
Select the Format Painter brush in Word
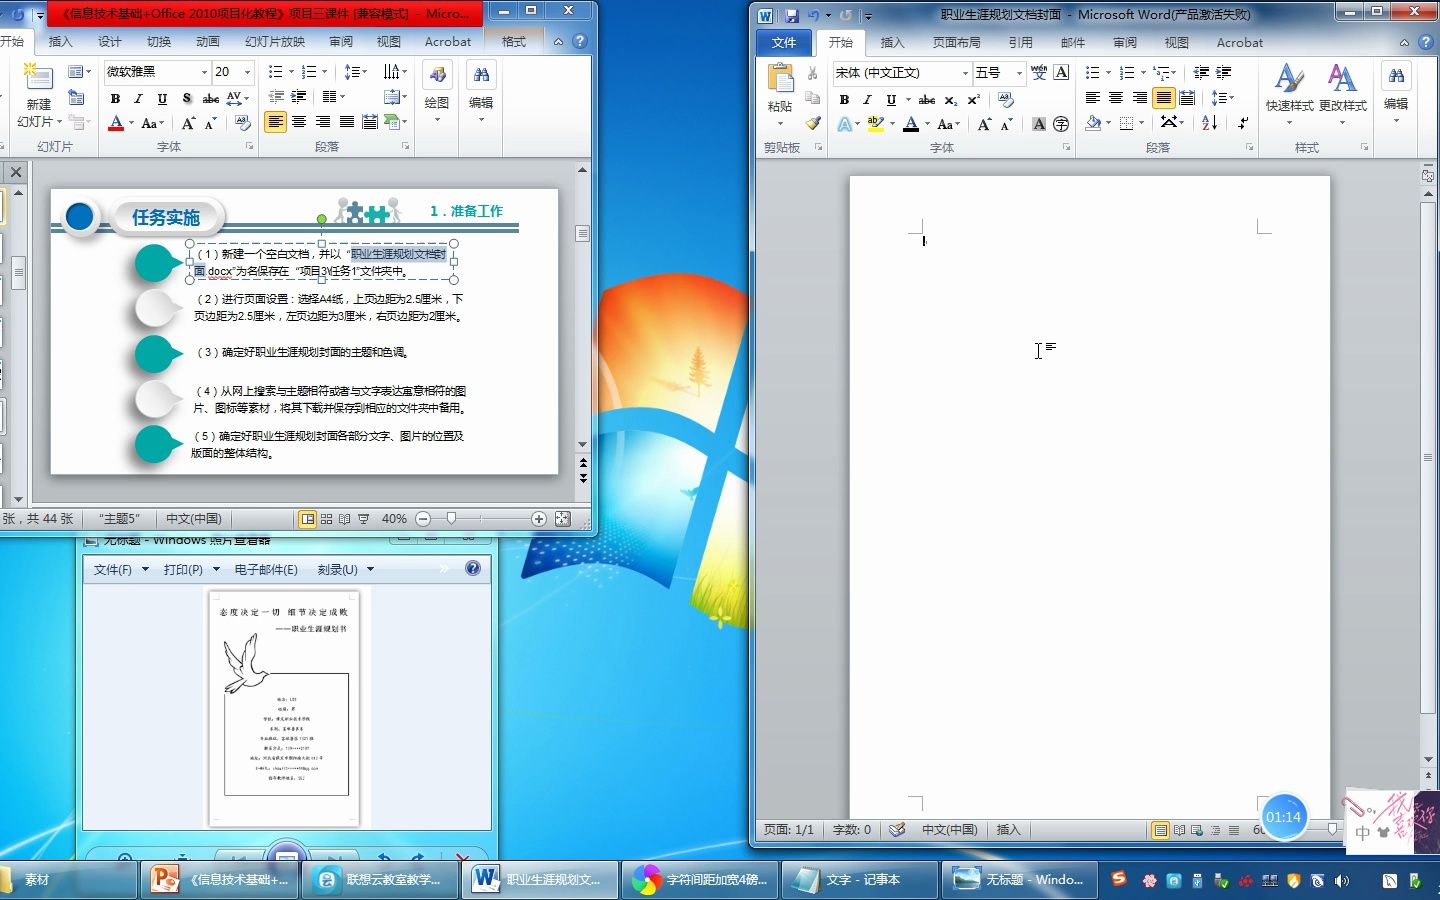(x=813, y=123)
